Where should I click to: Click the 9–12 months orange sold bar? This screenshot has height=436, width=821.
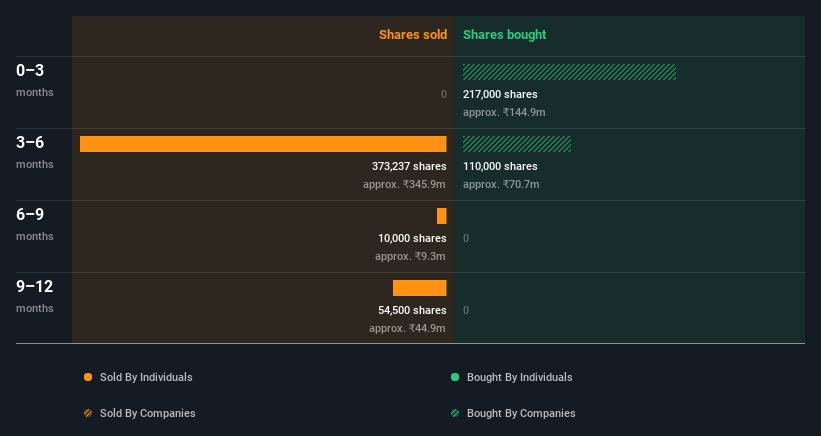pos(419,288)
